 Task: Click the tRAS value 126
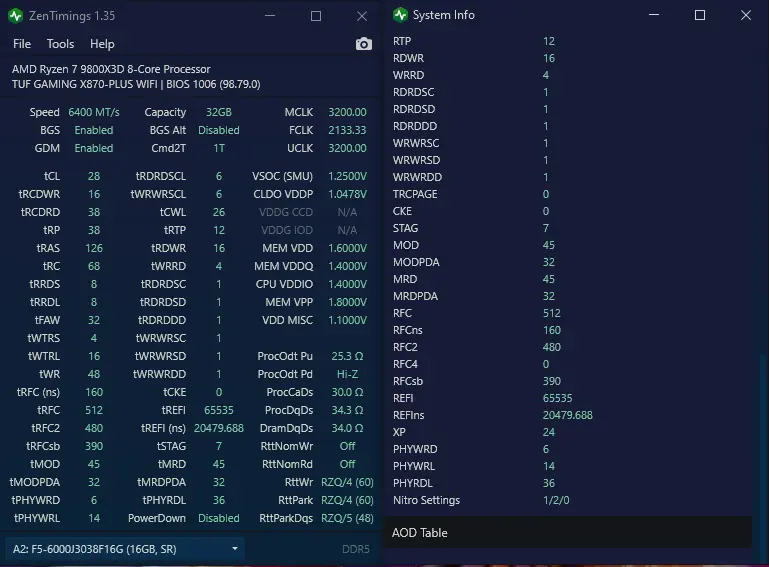click(94, 248)
